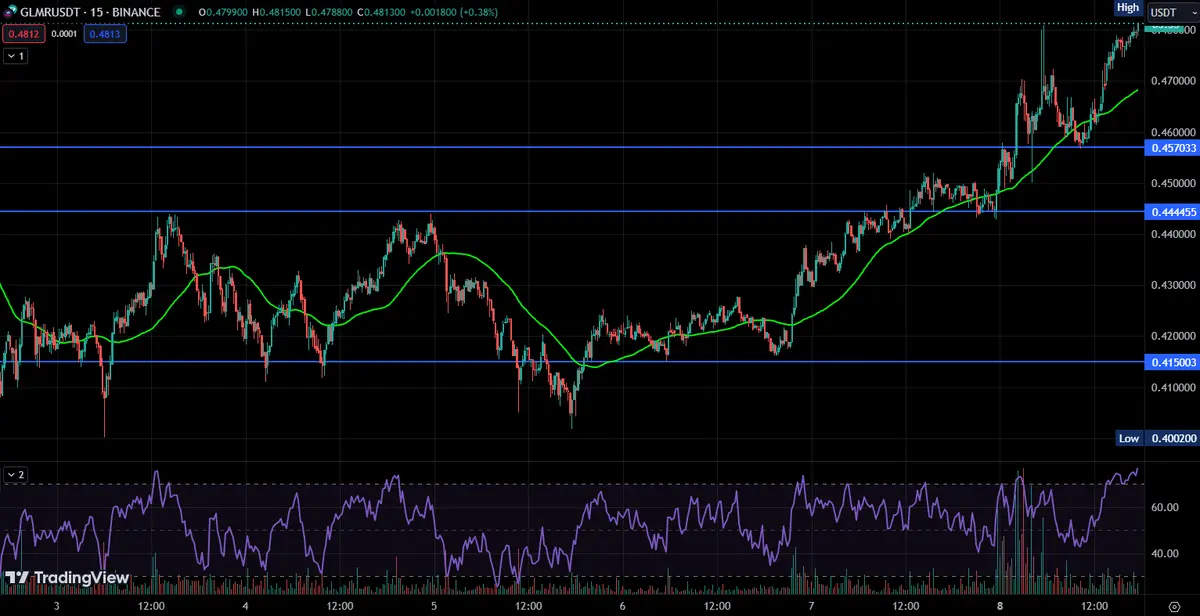Image resolution: width=1200 pixels, height=616 pixels.
Task: Click the 60.00 RSI scale label
Action: click(1163, 508)
